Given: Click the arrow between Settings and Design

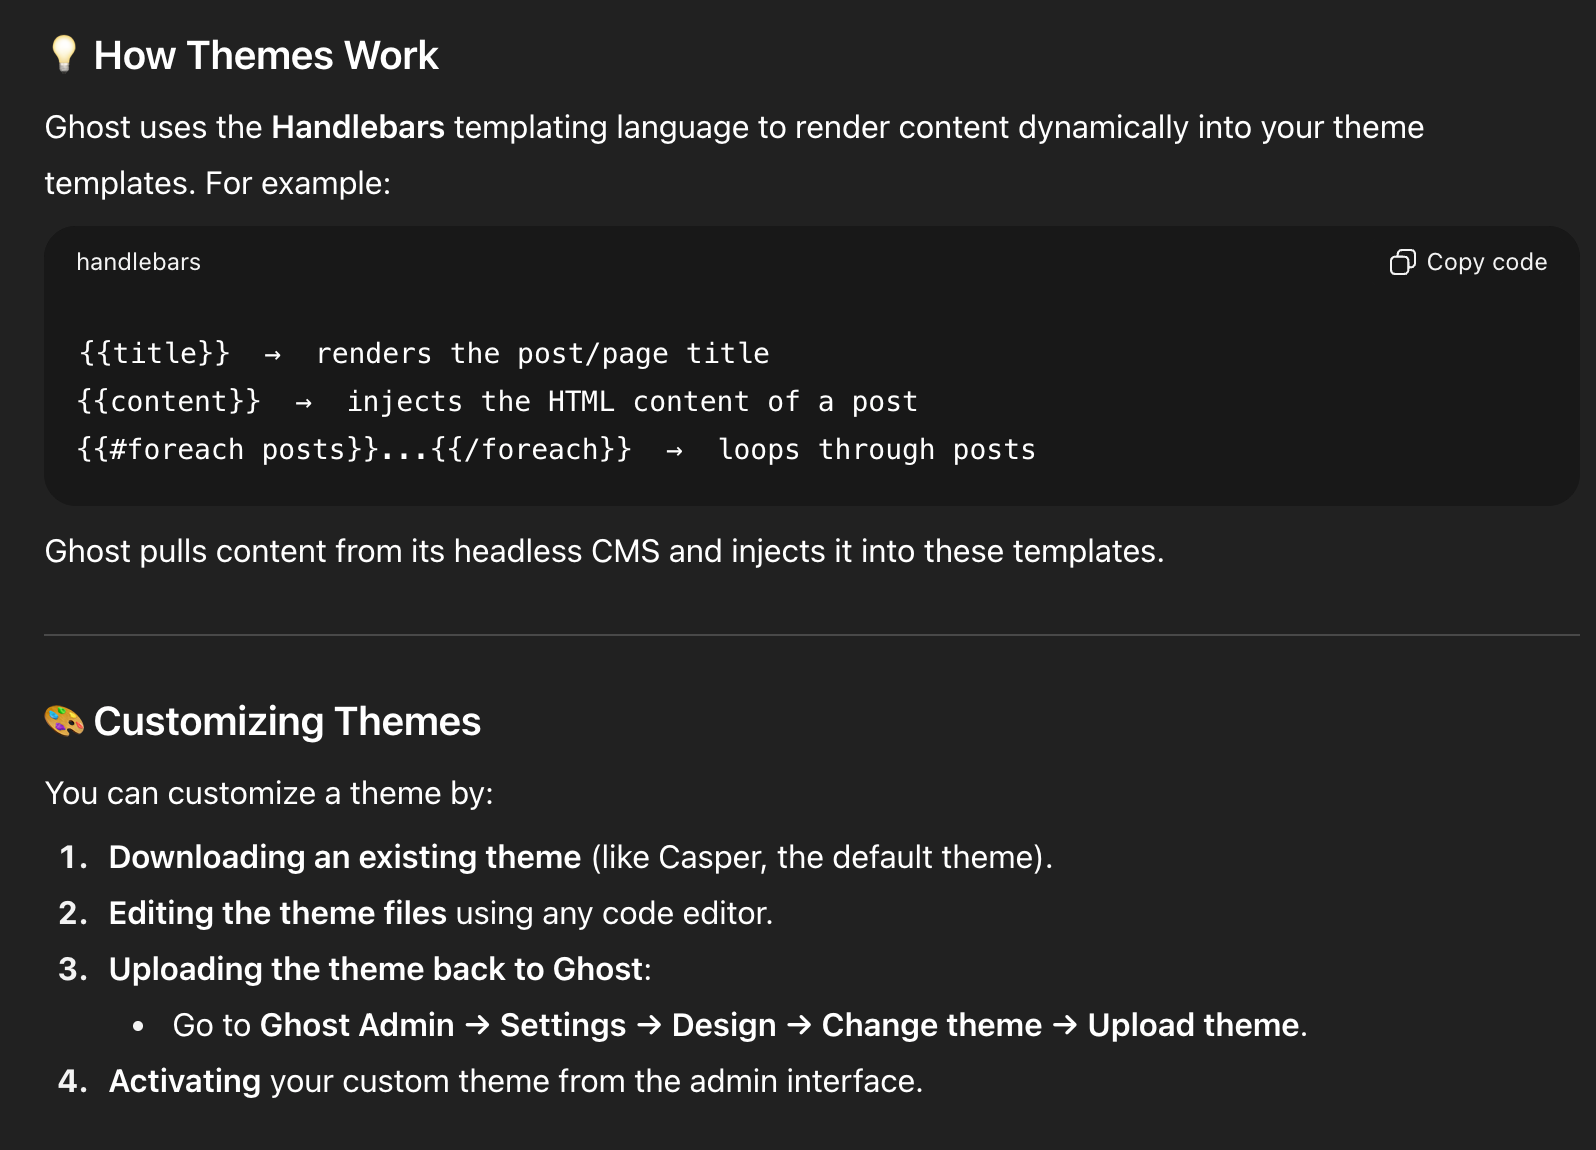Looking at the screenshot, I should point(649,1025).
